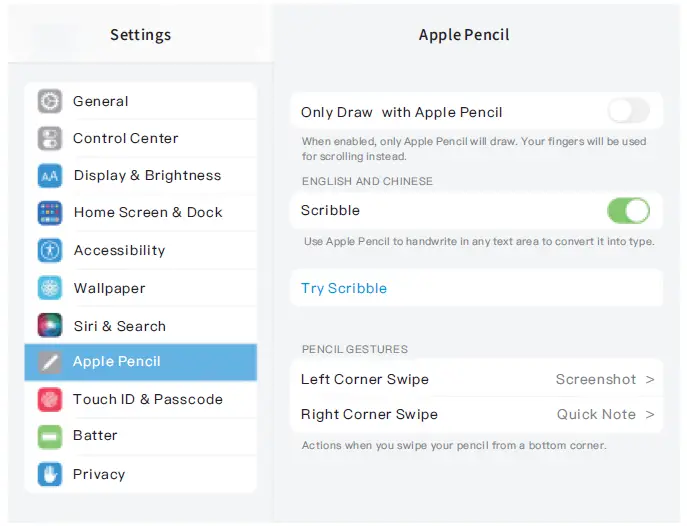Click the Accessibility icon
This screenshot has width=687, height=526.
(x=50, y=250)
